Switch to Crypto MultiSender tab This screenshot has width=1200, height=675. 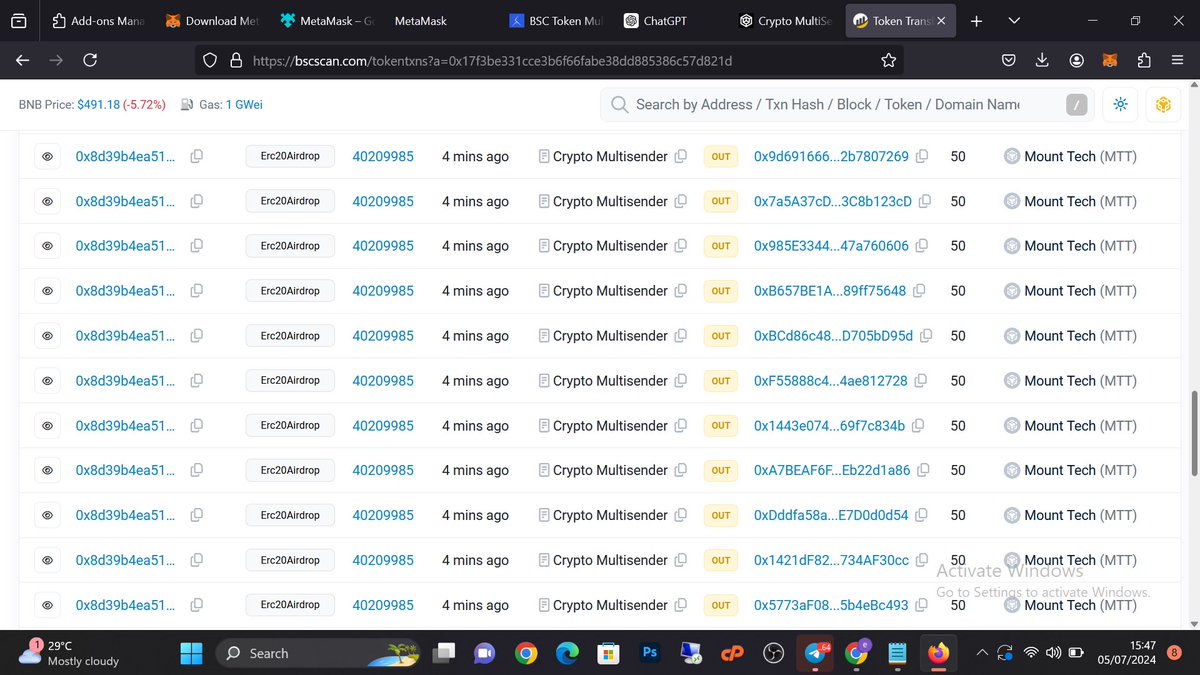pos(786,21)
